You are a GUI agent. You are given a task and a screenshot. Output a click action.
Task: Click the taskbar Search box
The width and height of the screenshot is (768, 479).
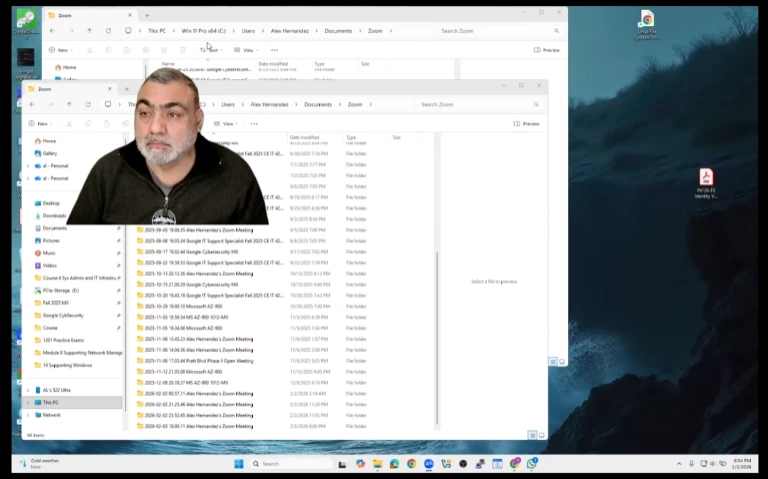[291, 464]
